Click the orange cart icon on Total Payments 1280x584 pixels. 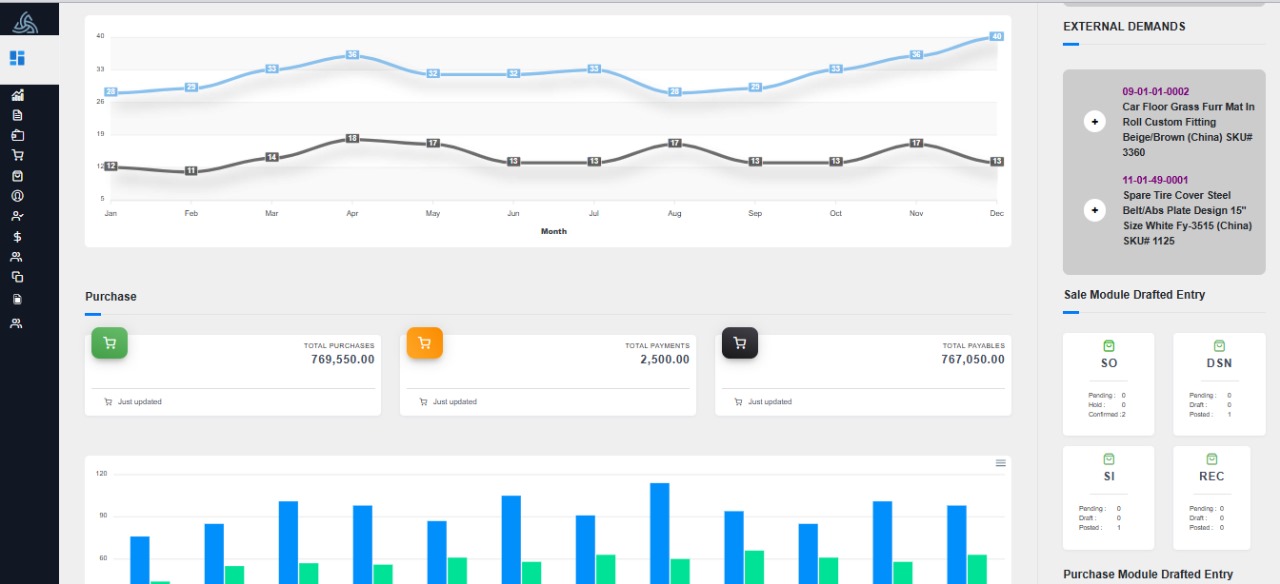click(424, 343)
